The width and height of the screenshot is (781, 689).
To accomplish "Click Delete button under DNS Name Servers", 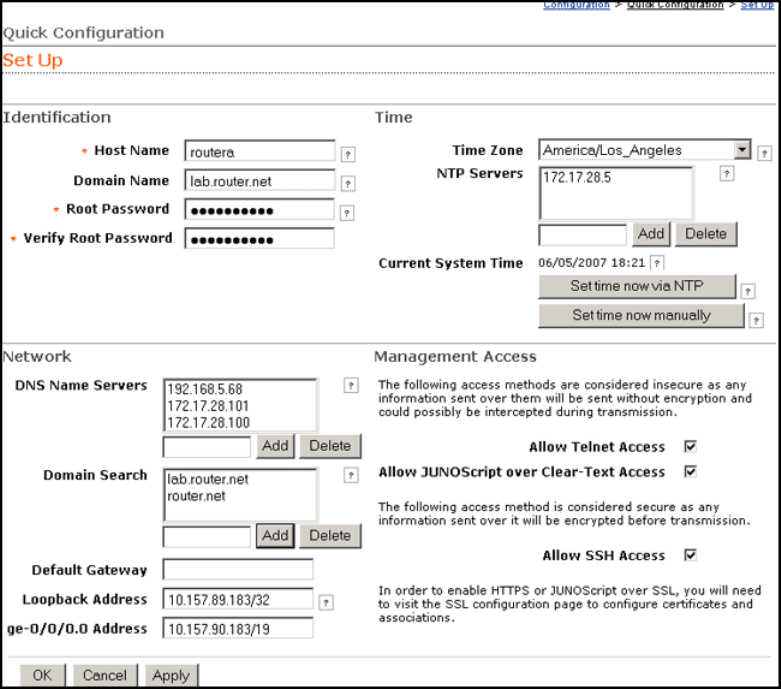I will (x=330, y=446).
